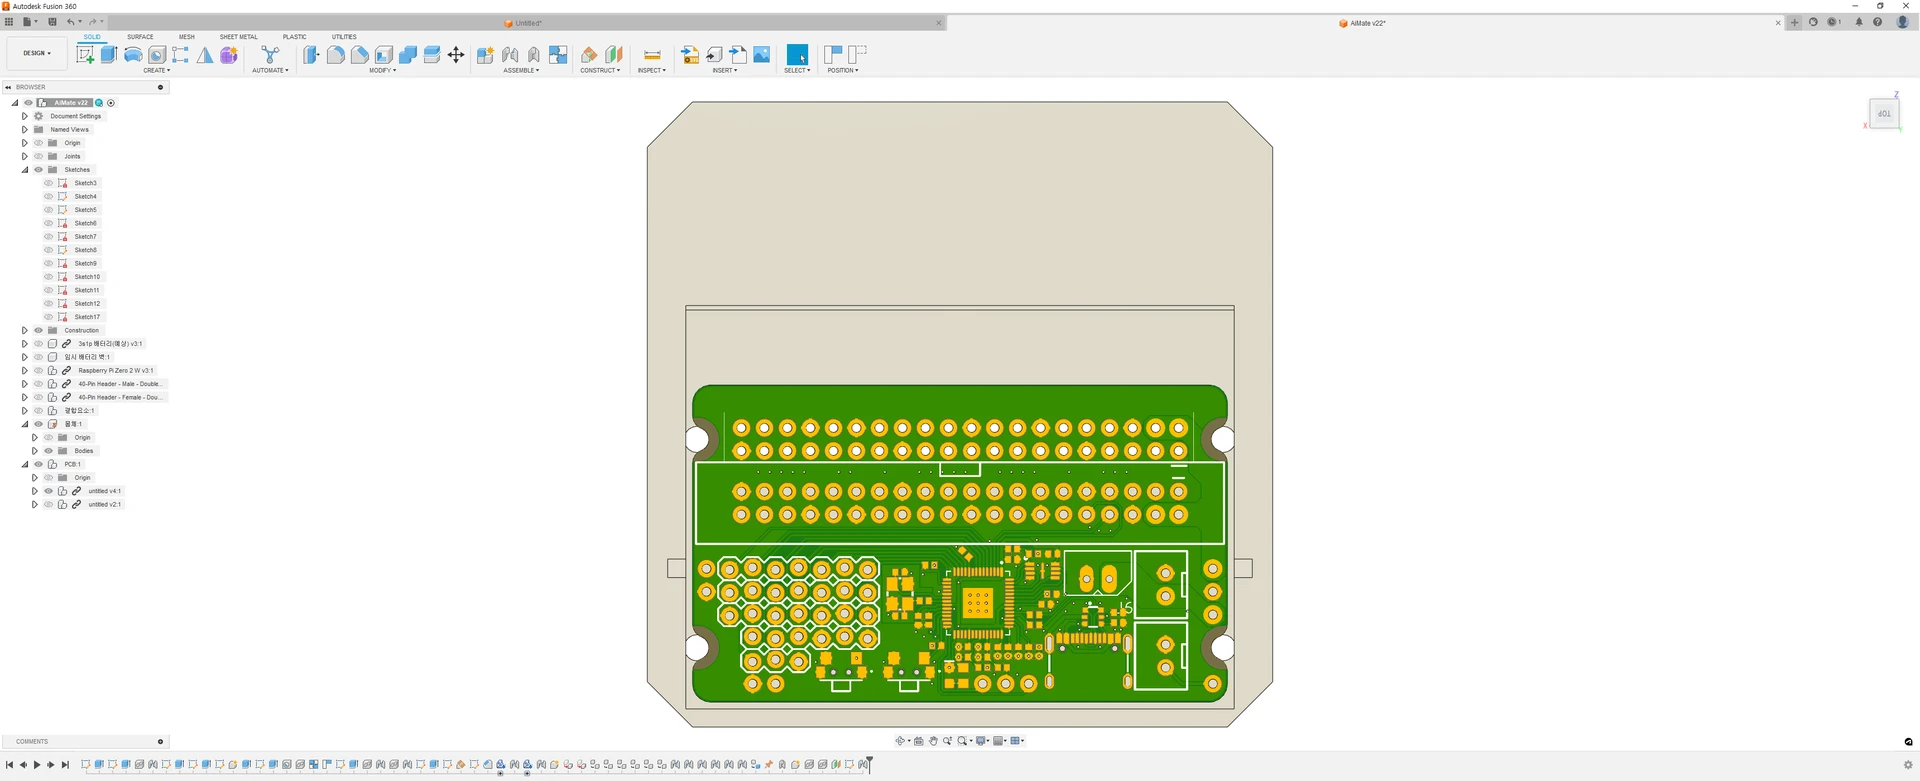Click the Save icon
Viewport: 1920px width, 781px height.
[x=53, y=22]
